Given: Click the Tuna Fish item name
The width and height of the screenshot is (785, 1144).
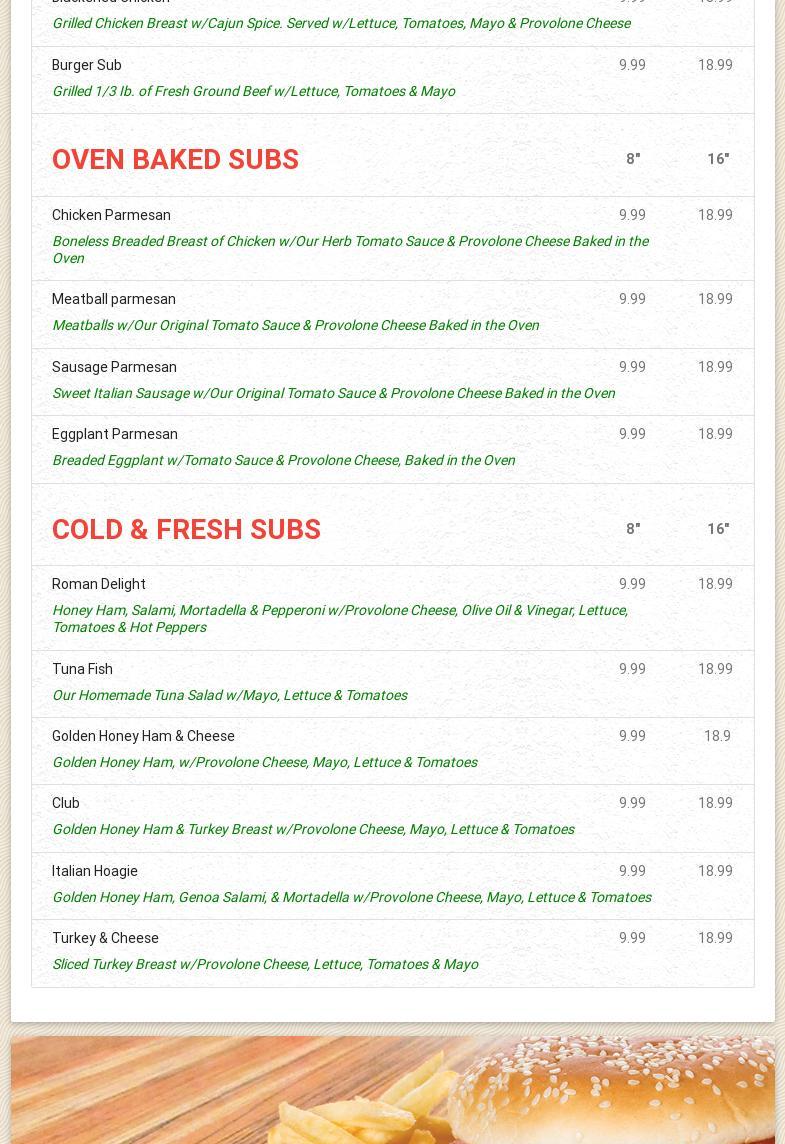Looking at the screenshot, I should (82, 669).
